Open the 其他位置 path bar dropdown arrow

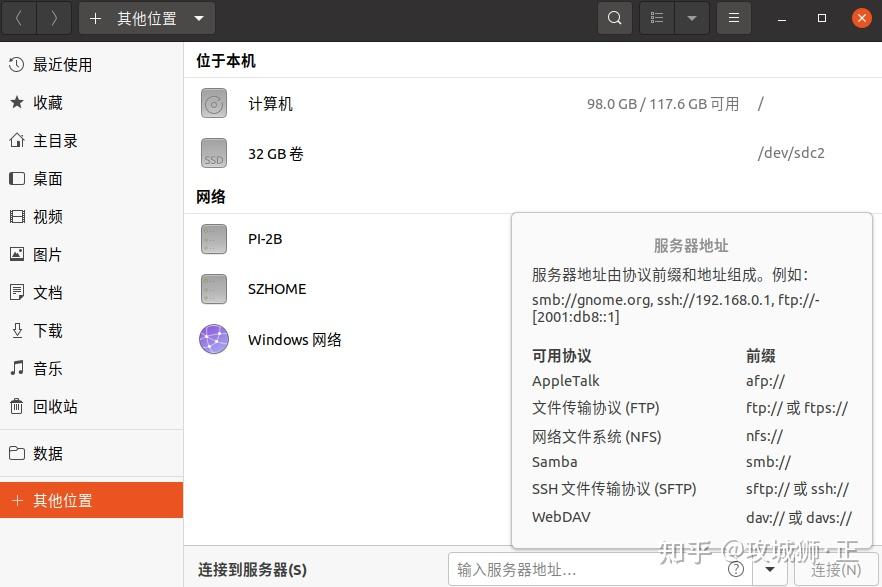198,17
